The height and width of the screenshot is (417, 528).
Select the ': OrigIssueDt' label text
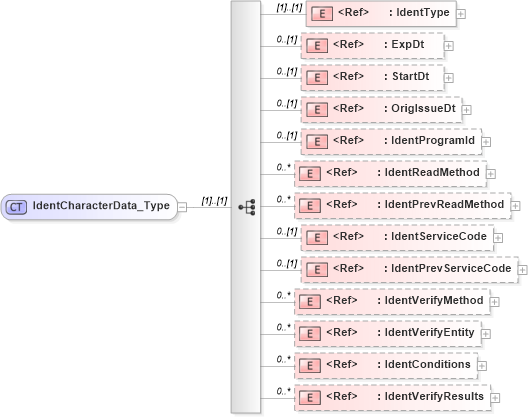pos(420,108)
